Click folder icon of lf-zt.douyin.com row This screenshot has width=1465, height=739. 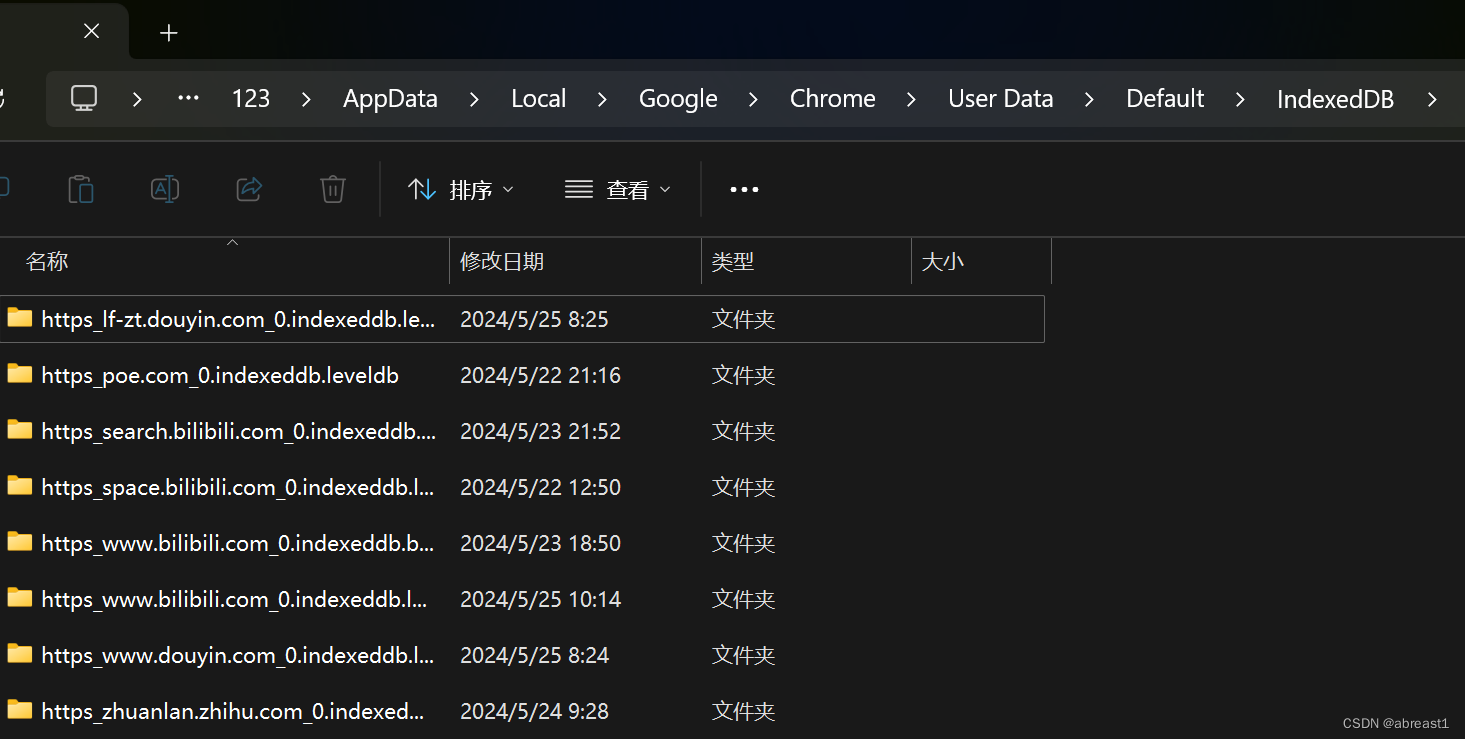[20, 318]
